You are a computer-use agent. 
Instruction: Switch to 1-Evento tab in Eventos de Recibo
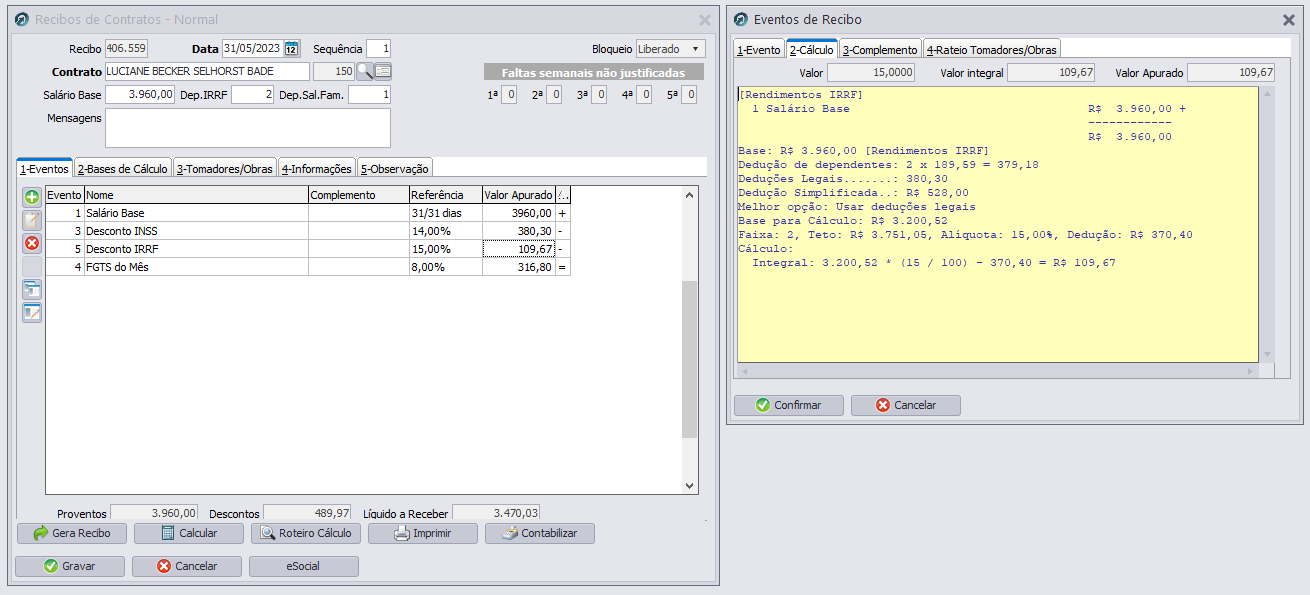(759, 49)
